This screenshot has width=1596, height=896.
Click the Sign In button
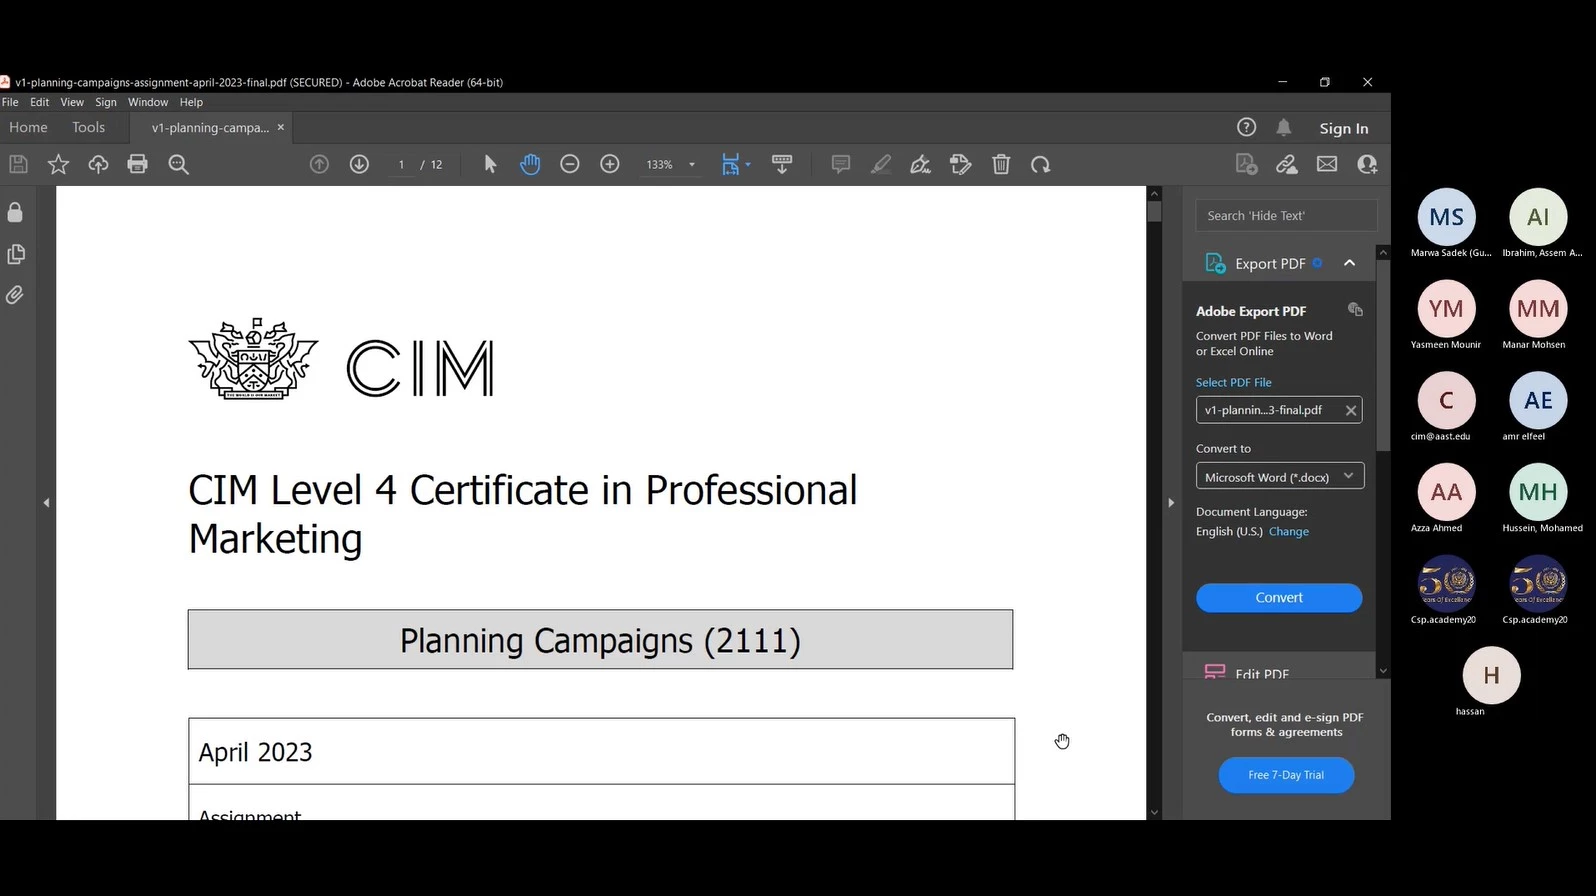[x=1344, y=128]
